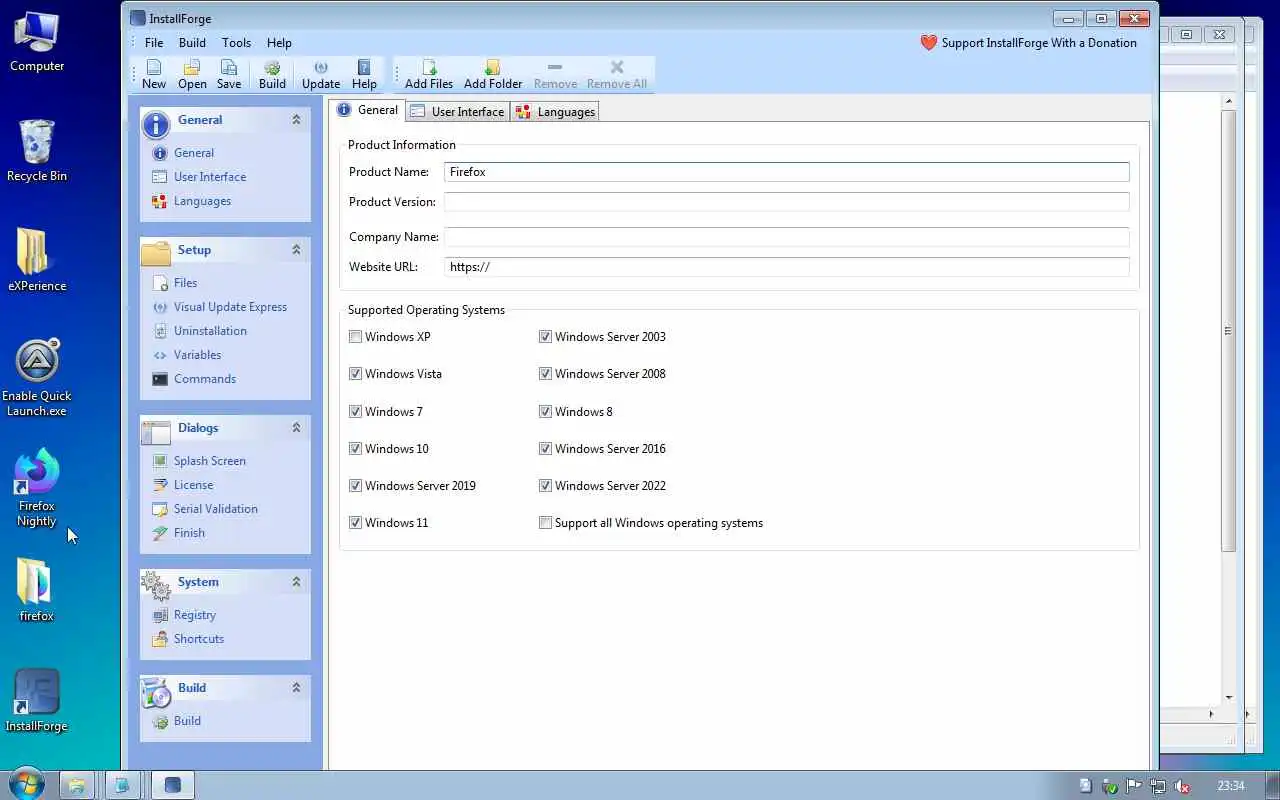Save the project via the Save icon

coord(229,74)
